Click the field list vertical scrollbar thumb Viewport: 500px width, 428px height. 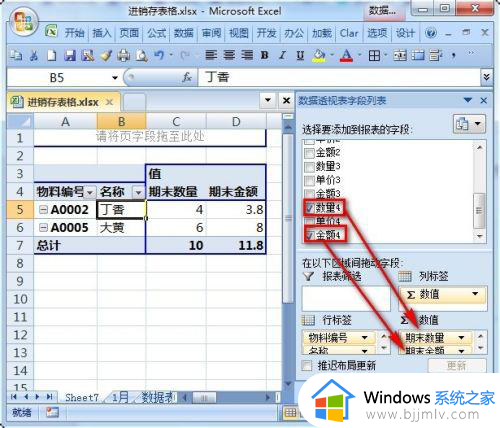(479, 211)
